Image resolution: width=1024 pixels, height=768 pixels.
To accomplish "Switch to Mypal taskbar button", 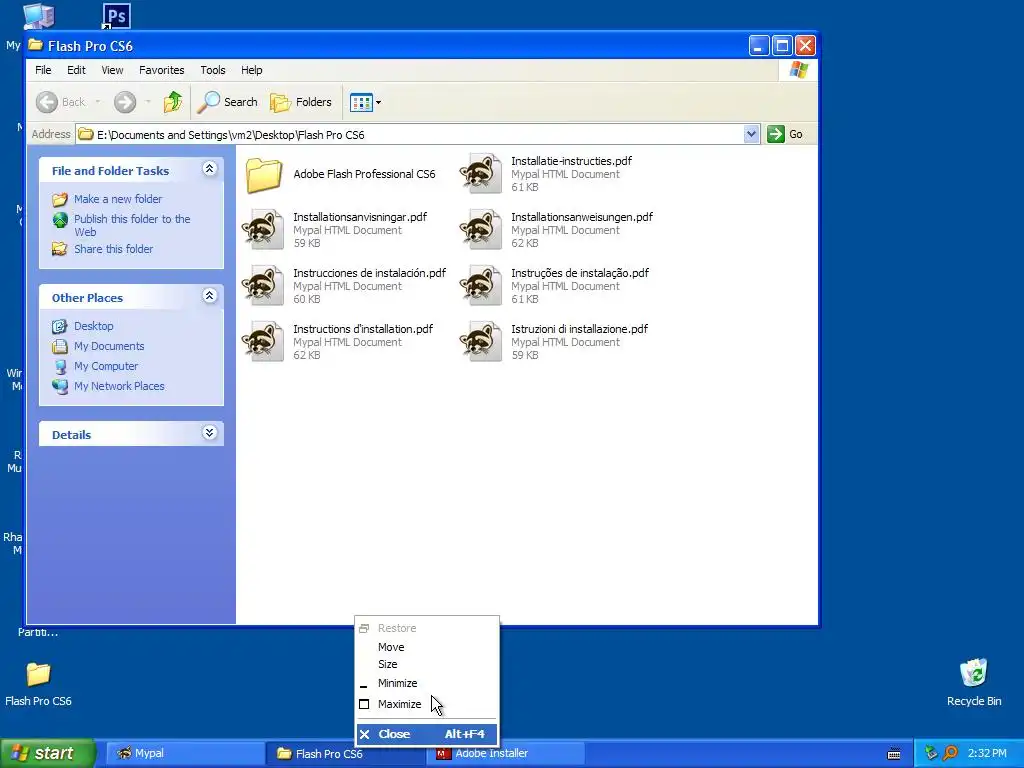I will [185, 753].
